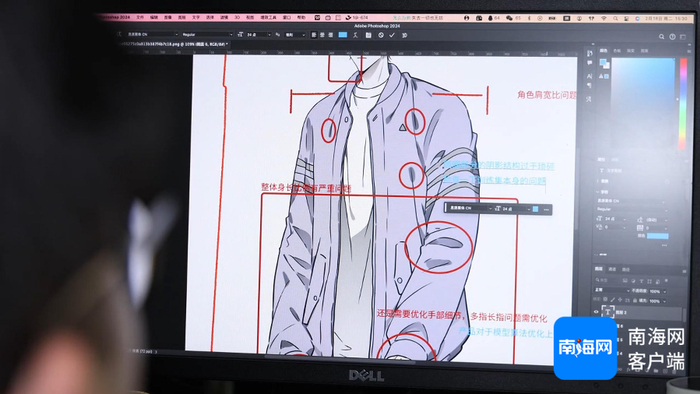Click the 3D text icon in options bar
Image resolution: width=700 pixels, height=394 pixels.
click(404, 35)
